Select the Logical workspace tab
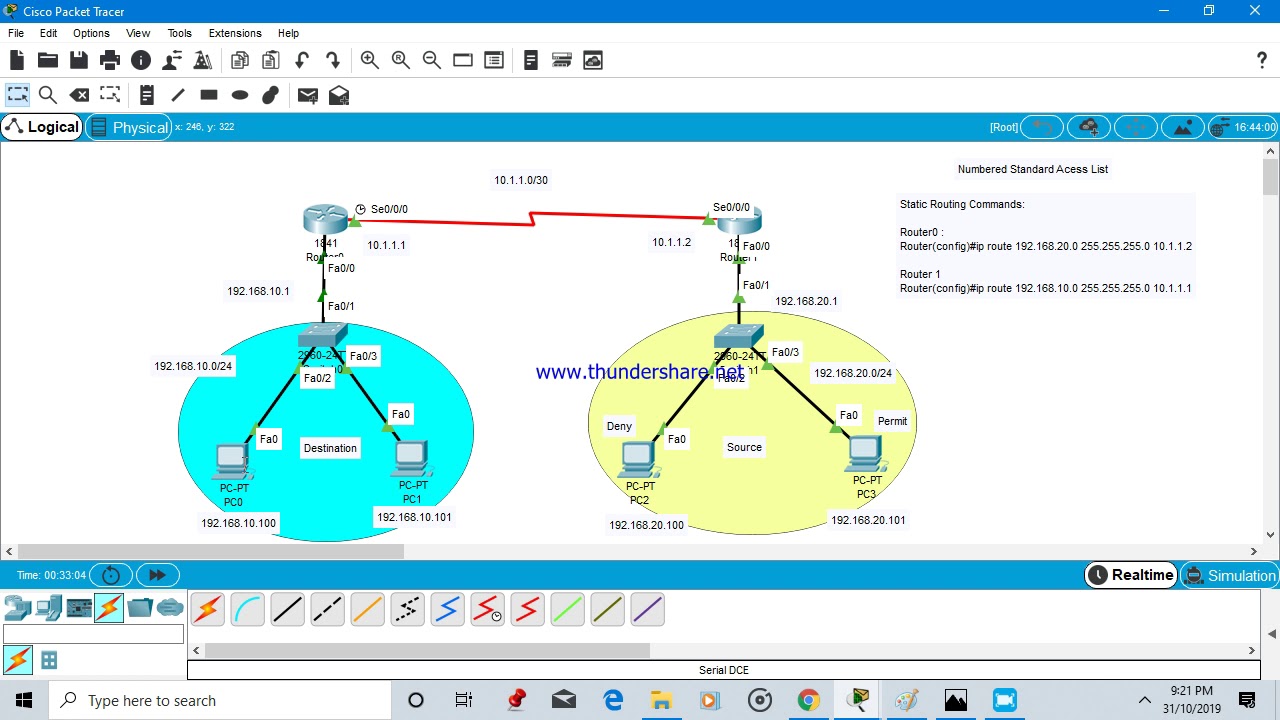Image resolution: width=1280 pixels, height=720 pixels. 41,127
